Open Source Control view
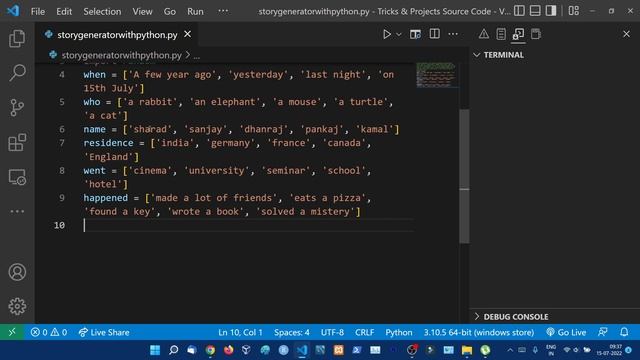This screenshot has width=640, height=360. (17, 108)
